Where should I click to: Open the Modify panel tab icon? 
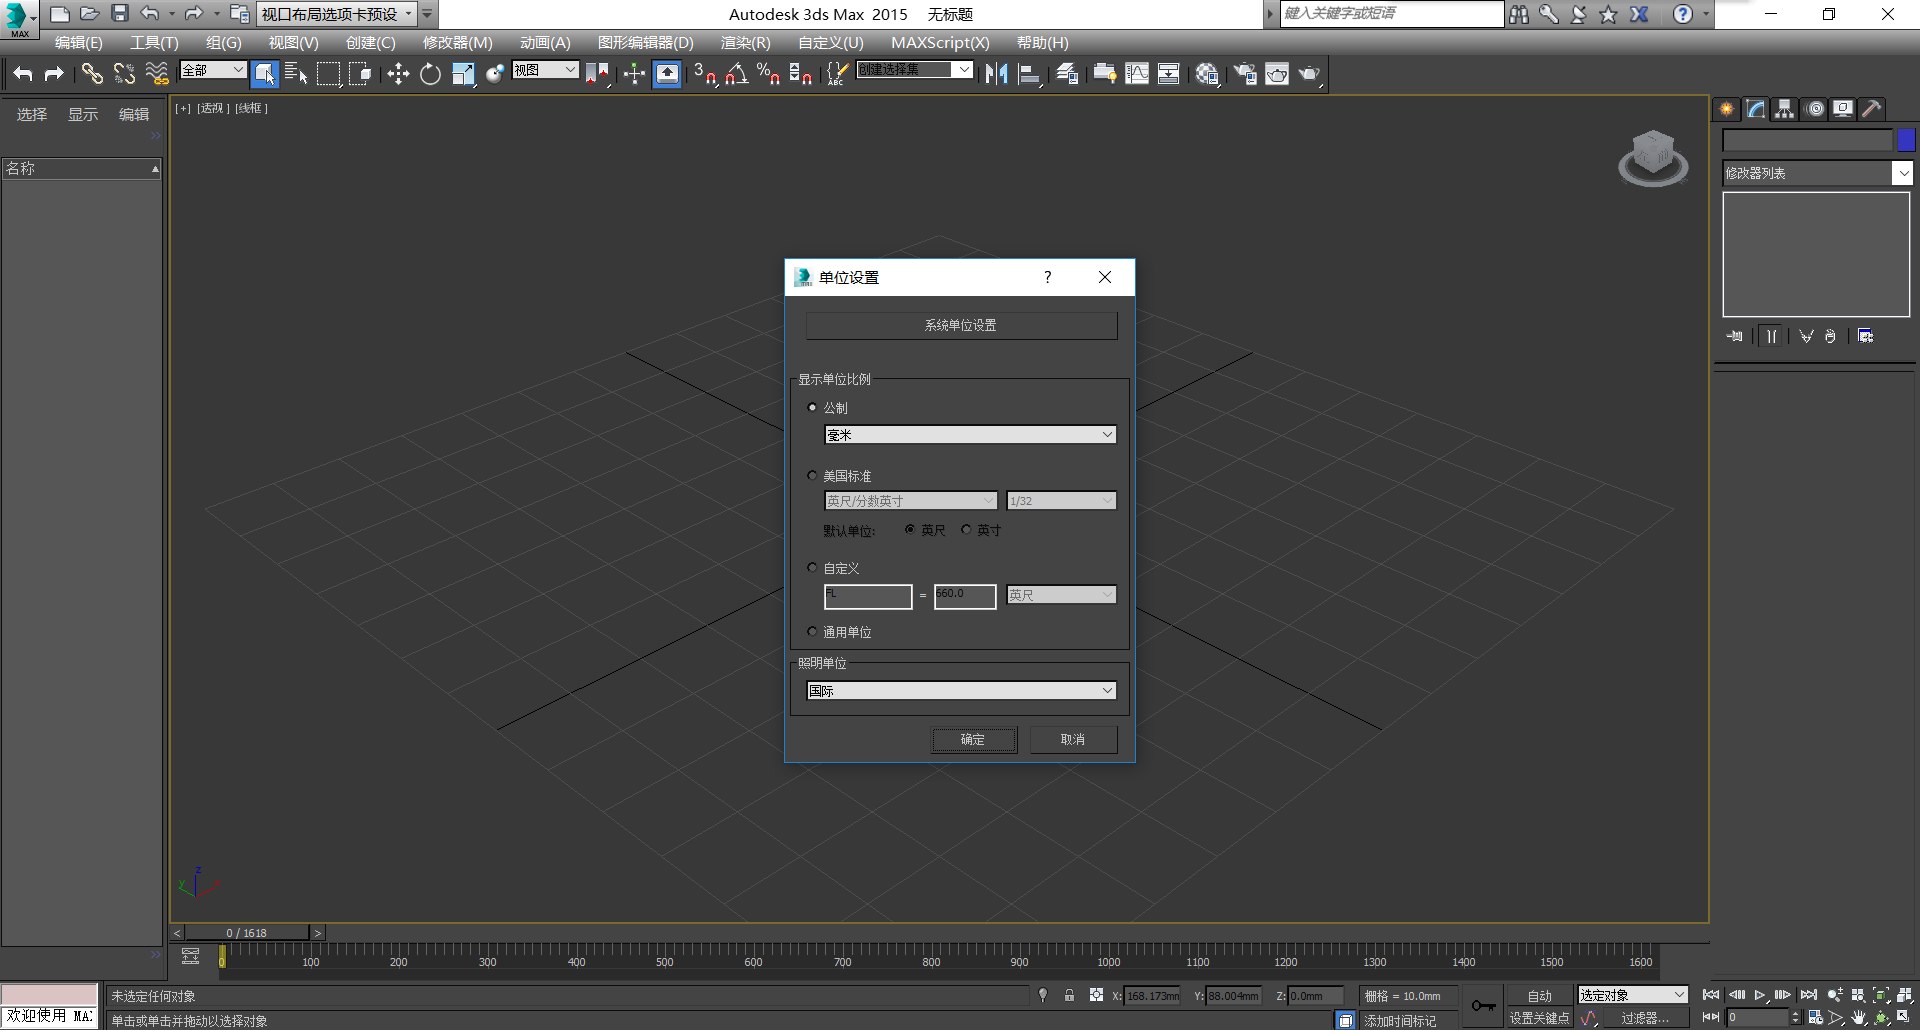point(1756,109)
